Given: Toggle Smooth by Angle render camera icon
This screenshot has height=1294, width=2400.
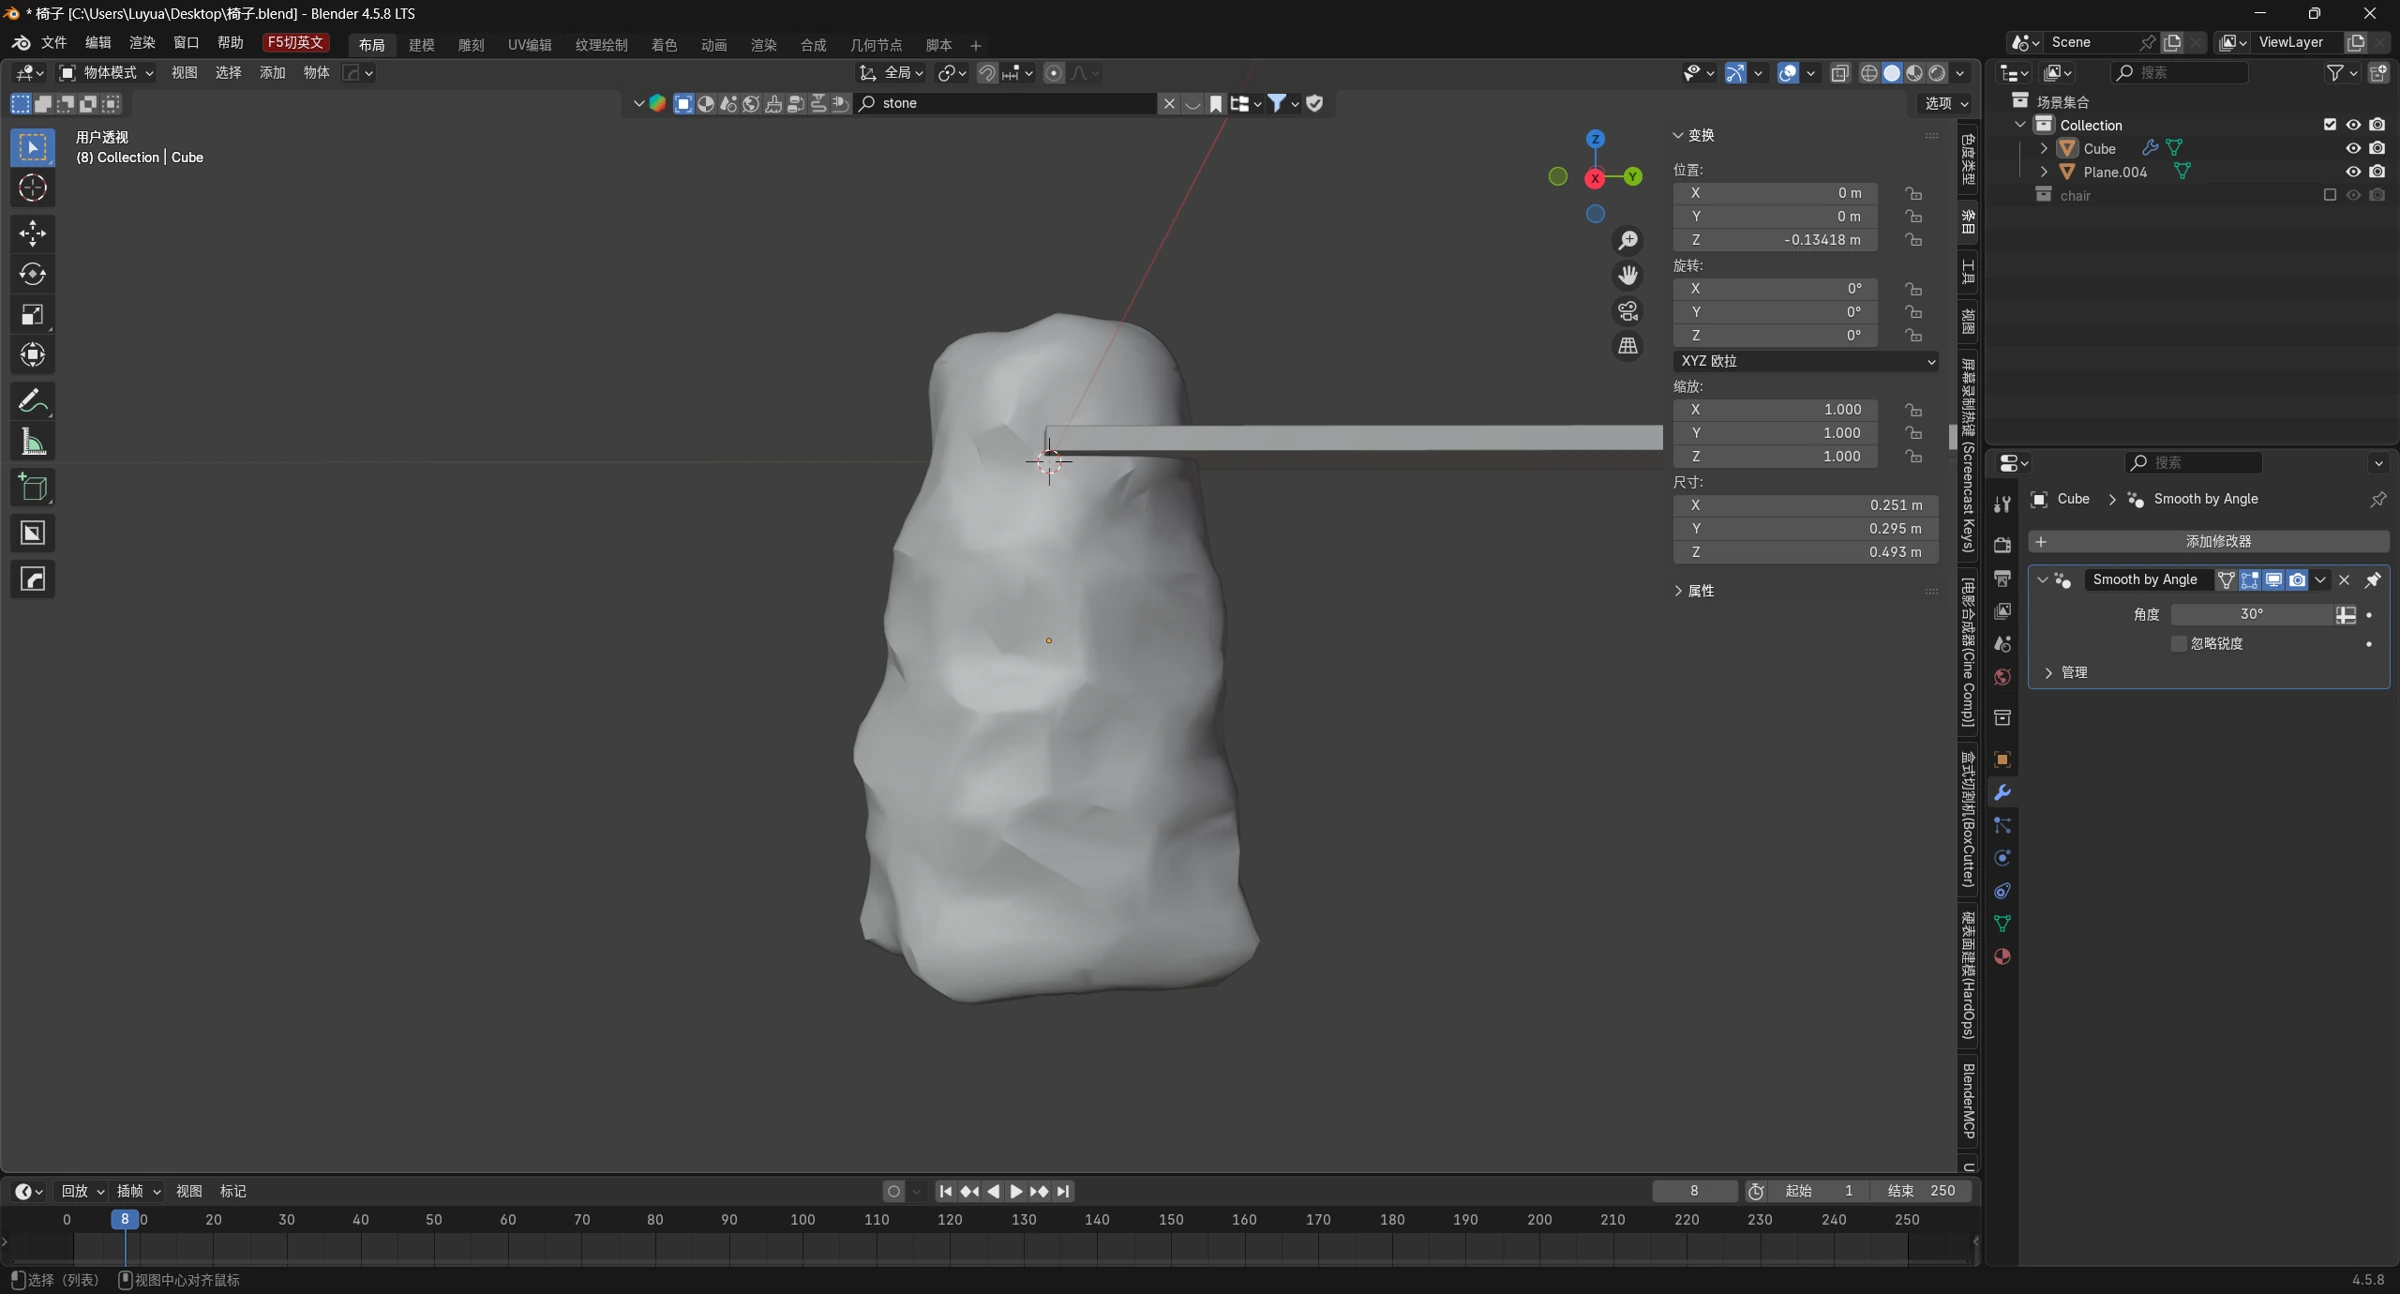Looking at the screenshot, I should click(x=2298, y=580).
